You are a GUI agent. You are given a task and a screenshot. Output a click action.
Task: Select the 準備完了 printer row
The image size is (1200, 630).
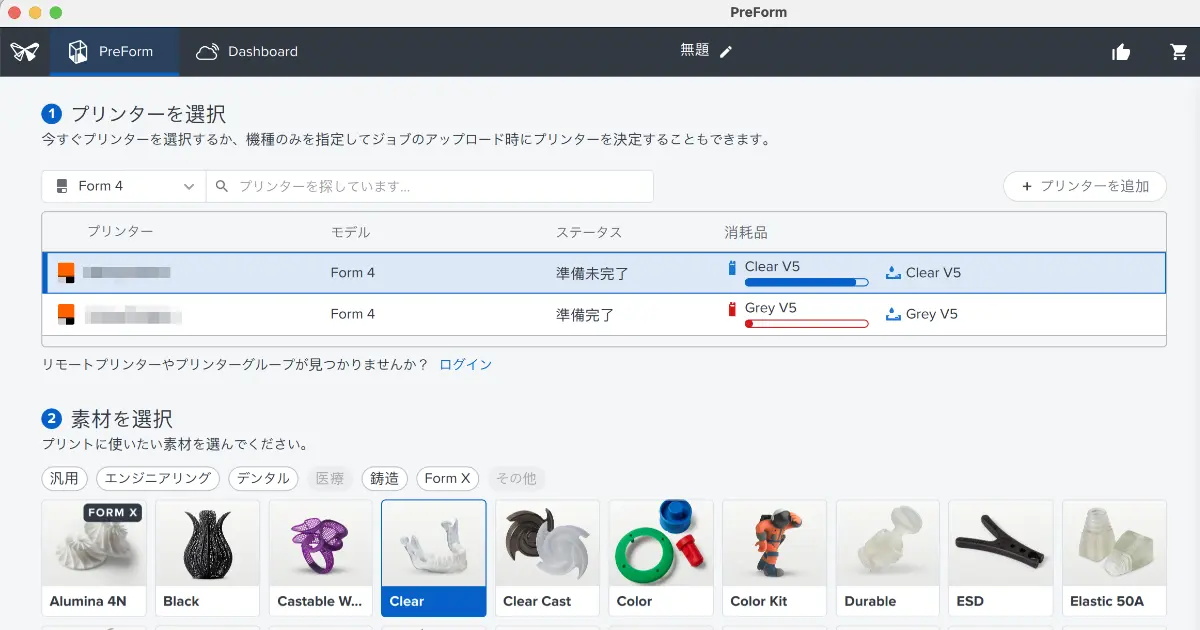tap(604, 314)
